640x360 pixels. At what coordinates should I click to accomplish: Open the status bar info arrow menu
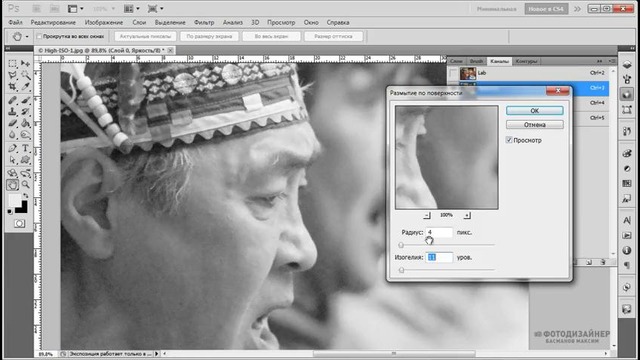click(156, 354)
